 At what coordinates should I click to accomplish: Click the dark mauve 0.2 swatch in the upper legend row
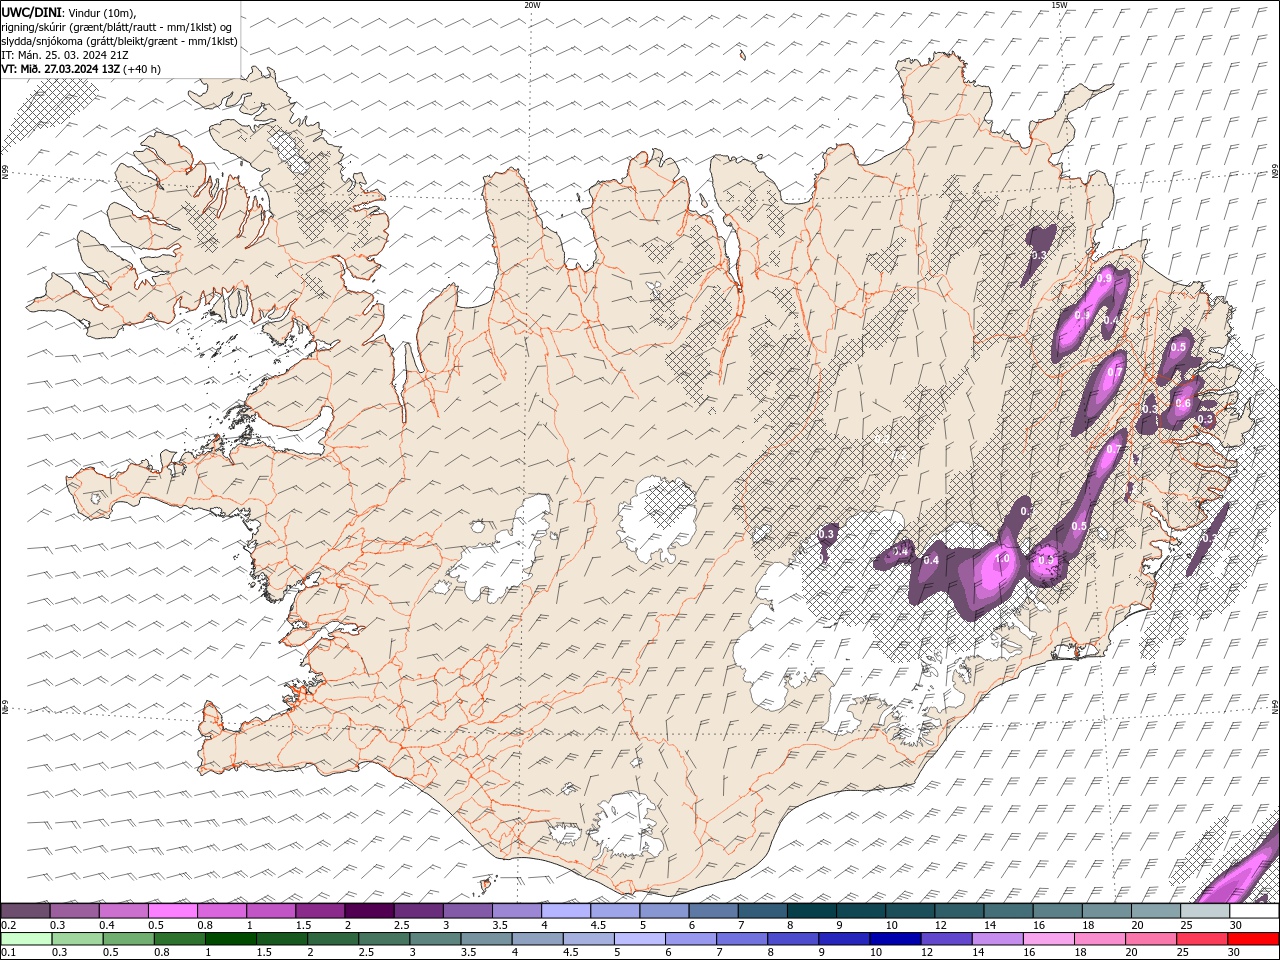[x=25, y=911]
